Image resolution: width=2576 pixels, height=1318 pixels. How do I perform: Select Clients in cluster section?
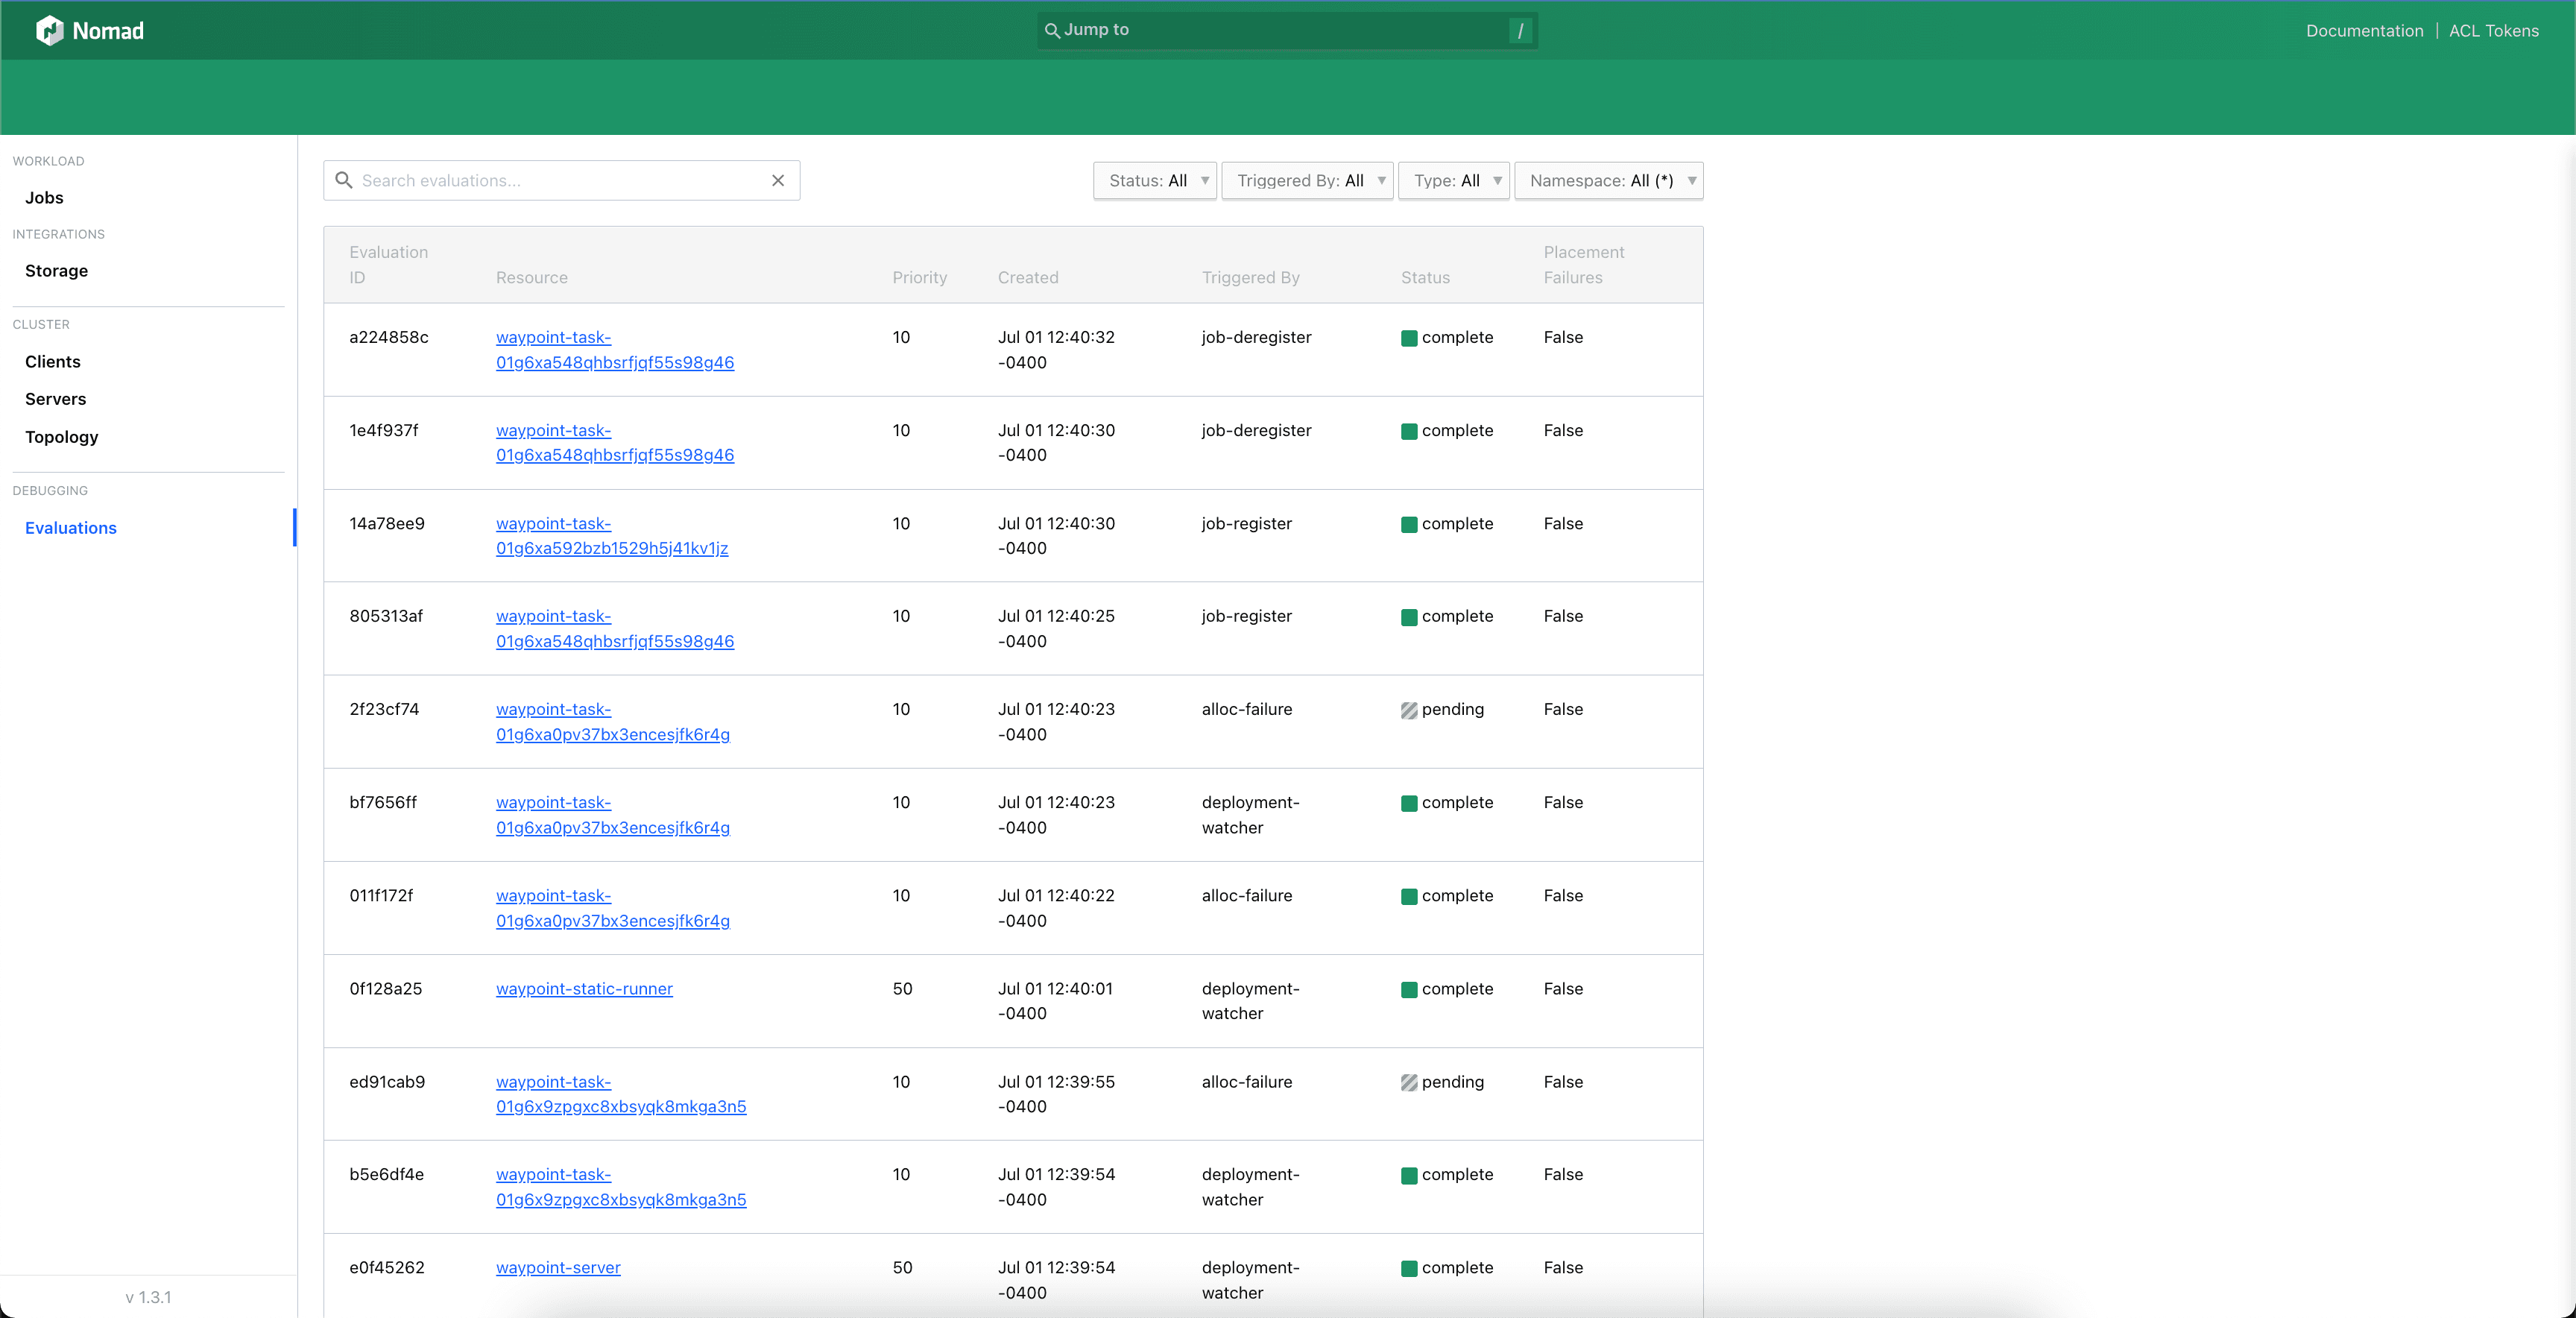(52, 361)
